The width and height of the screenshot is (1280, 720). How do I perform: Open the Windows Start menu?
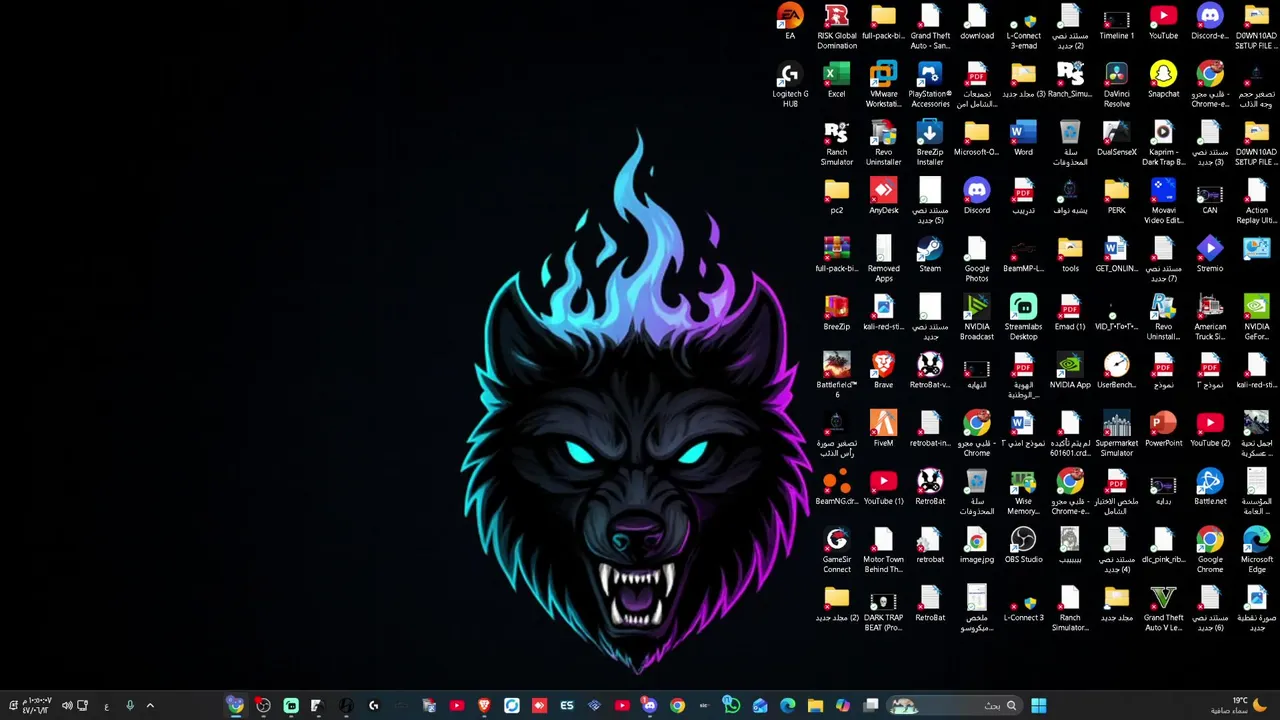coord(1039,706)
